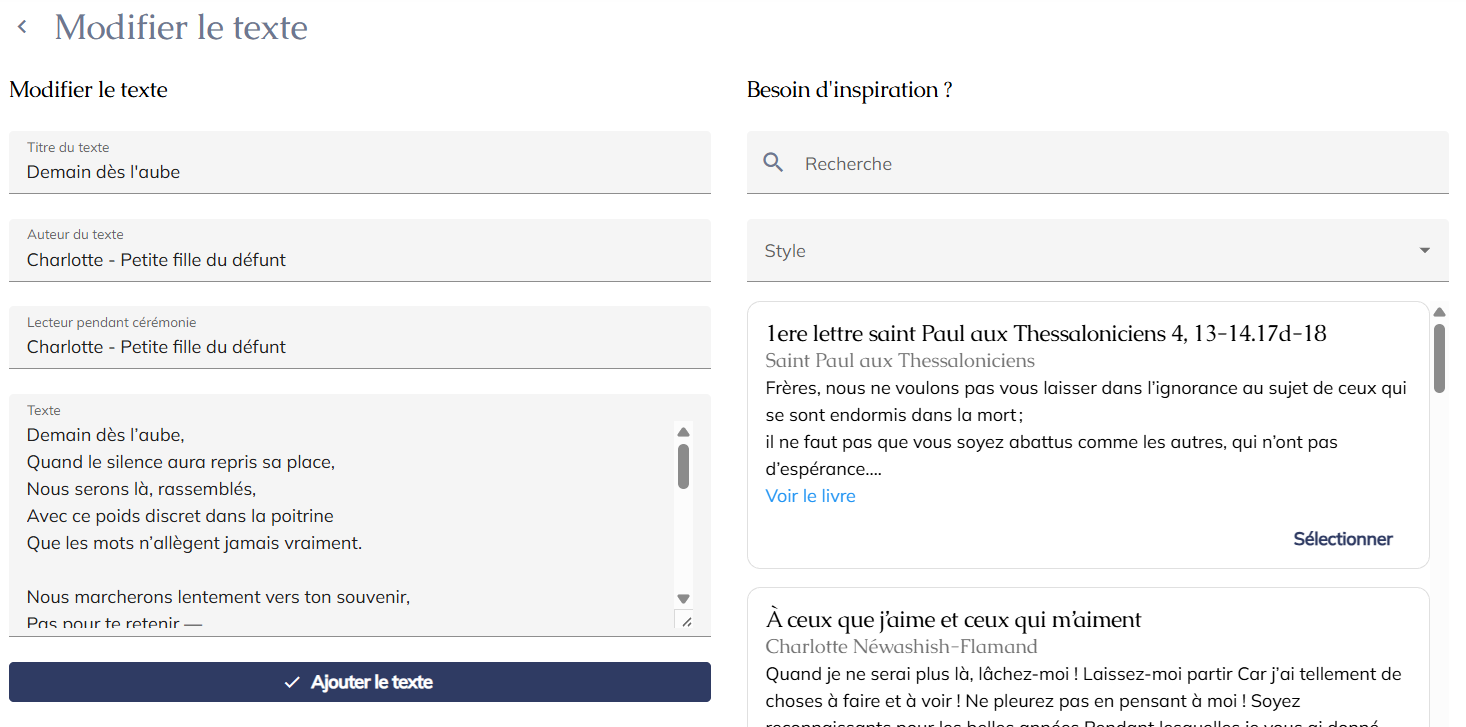This screenshot has height=727, width=1466.
Task: Click Sélectionner on the Thessaloniciens card
Action: tap(1342, 539)
